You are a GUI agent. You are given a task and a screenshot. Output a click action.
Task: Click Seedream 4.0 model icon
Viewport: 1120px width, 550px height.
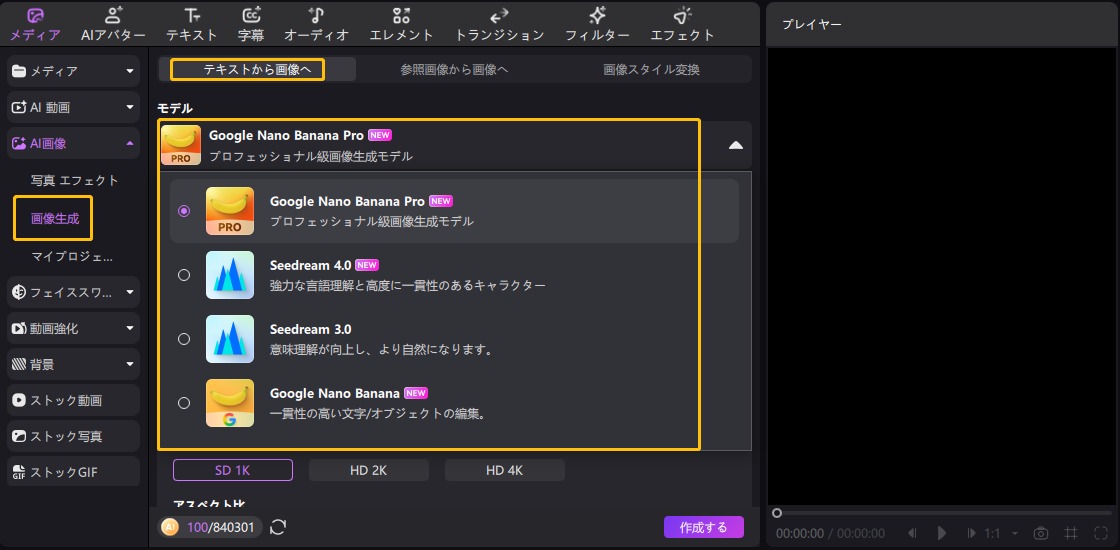click(230, 275)
